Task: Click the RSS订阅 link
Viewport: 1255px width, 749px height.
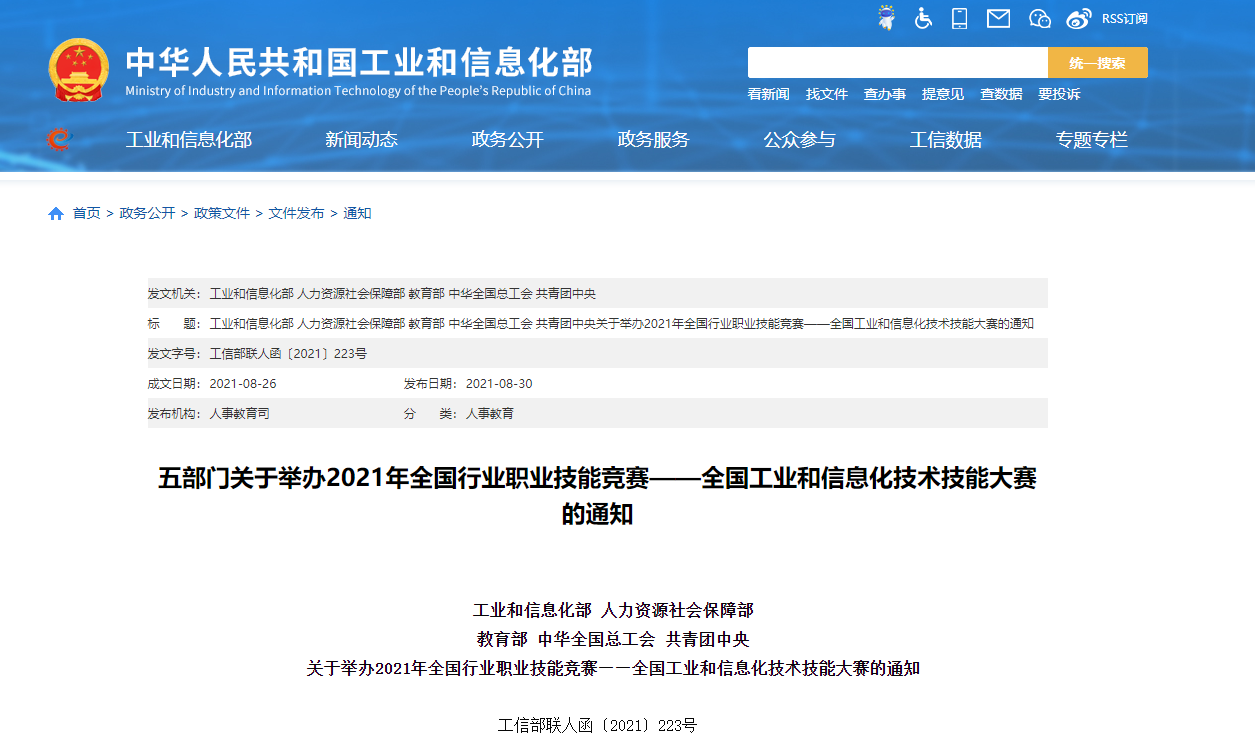Action: click(x=1124, y=19)
